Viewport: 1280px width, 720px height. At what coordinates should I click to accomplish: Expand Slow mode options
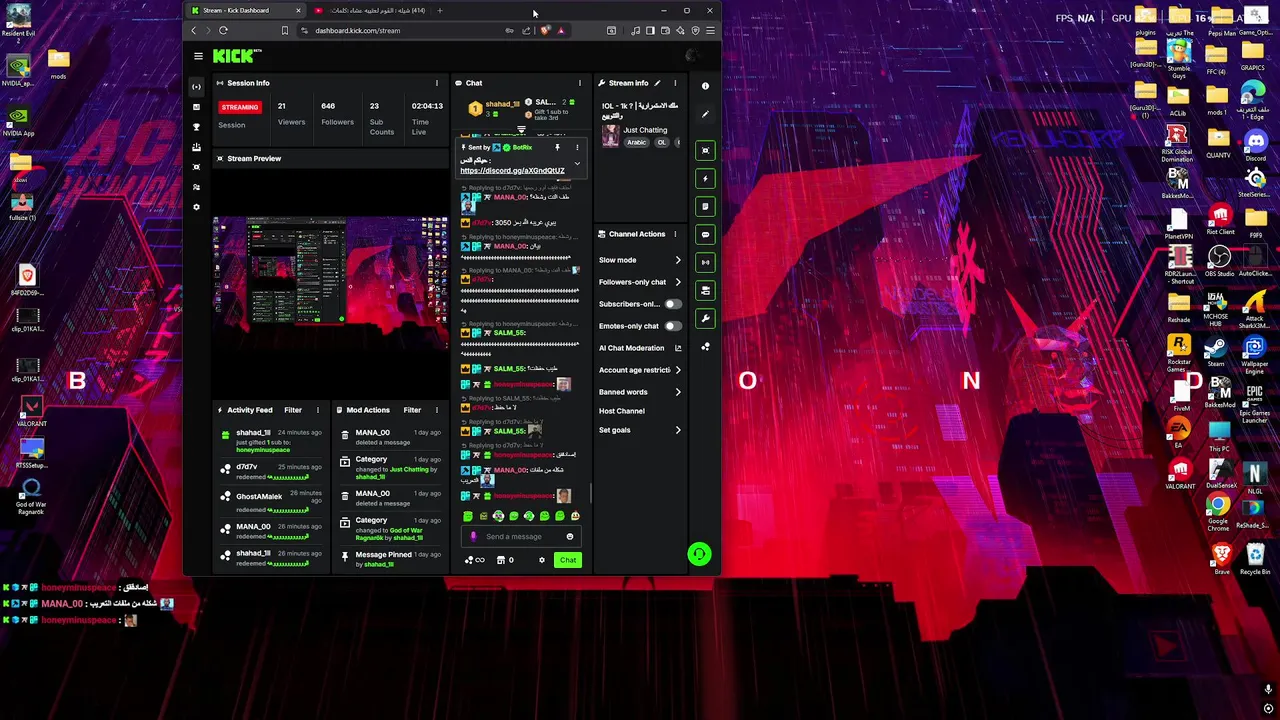pos(678,260)
